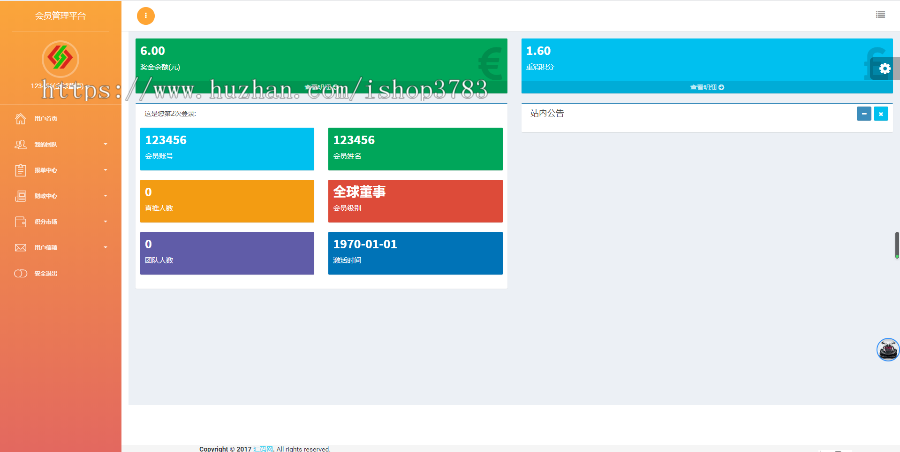Click the orange circular menu toggle icon
Screen dimensions: 900x452
pyautogui.click(x=146, y=16)
